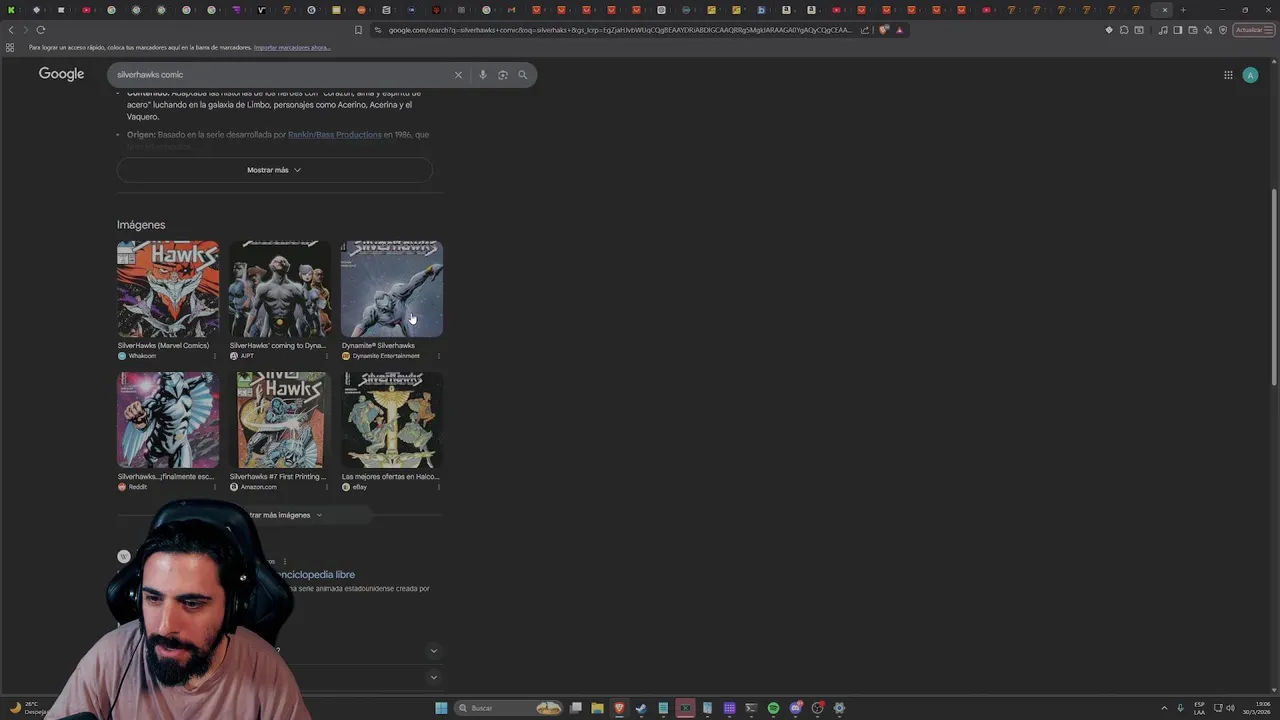Open the enciclopedia libre Wikipedia result
Image resolution: width=1280 pixels, height=720 pixels.
(315, 575)
